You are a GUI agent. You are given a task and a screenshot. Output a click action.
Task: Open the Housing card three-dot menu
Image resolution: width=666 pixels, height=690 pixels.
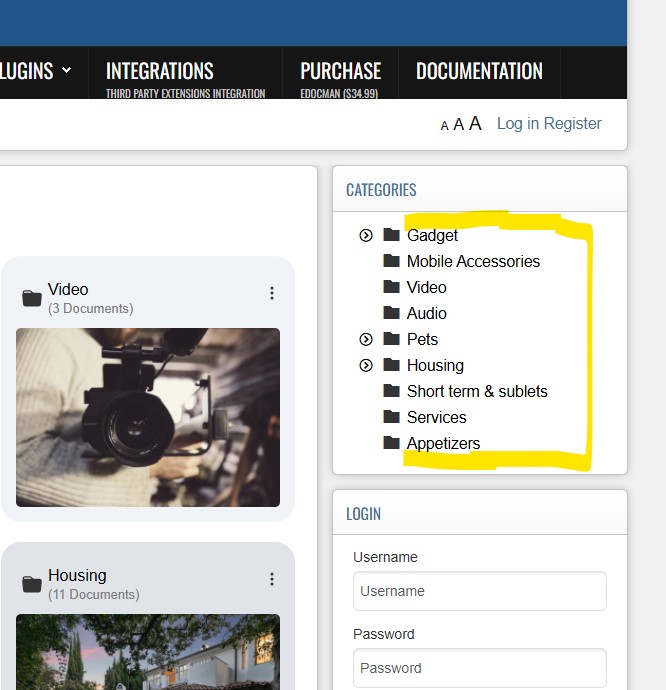[272, 579]
